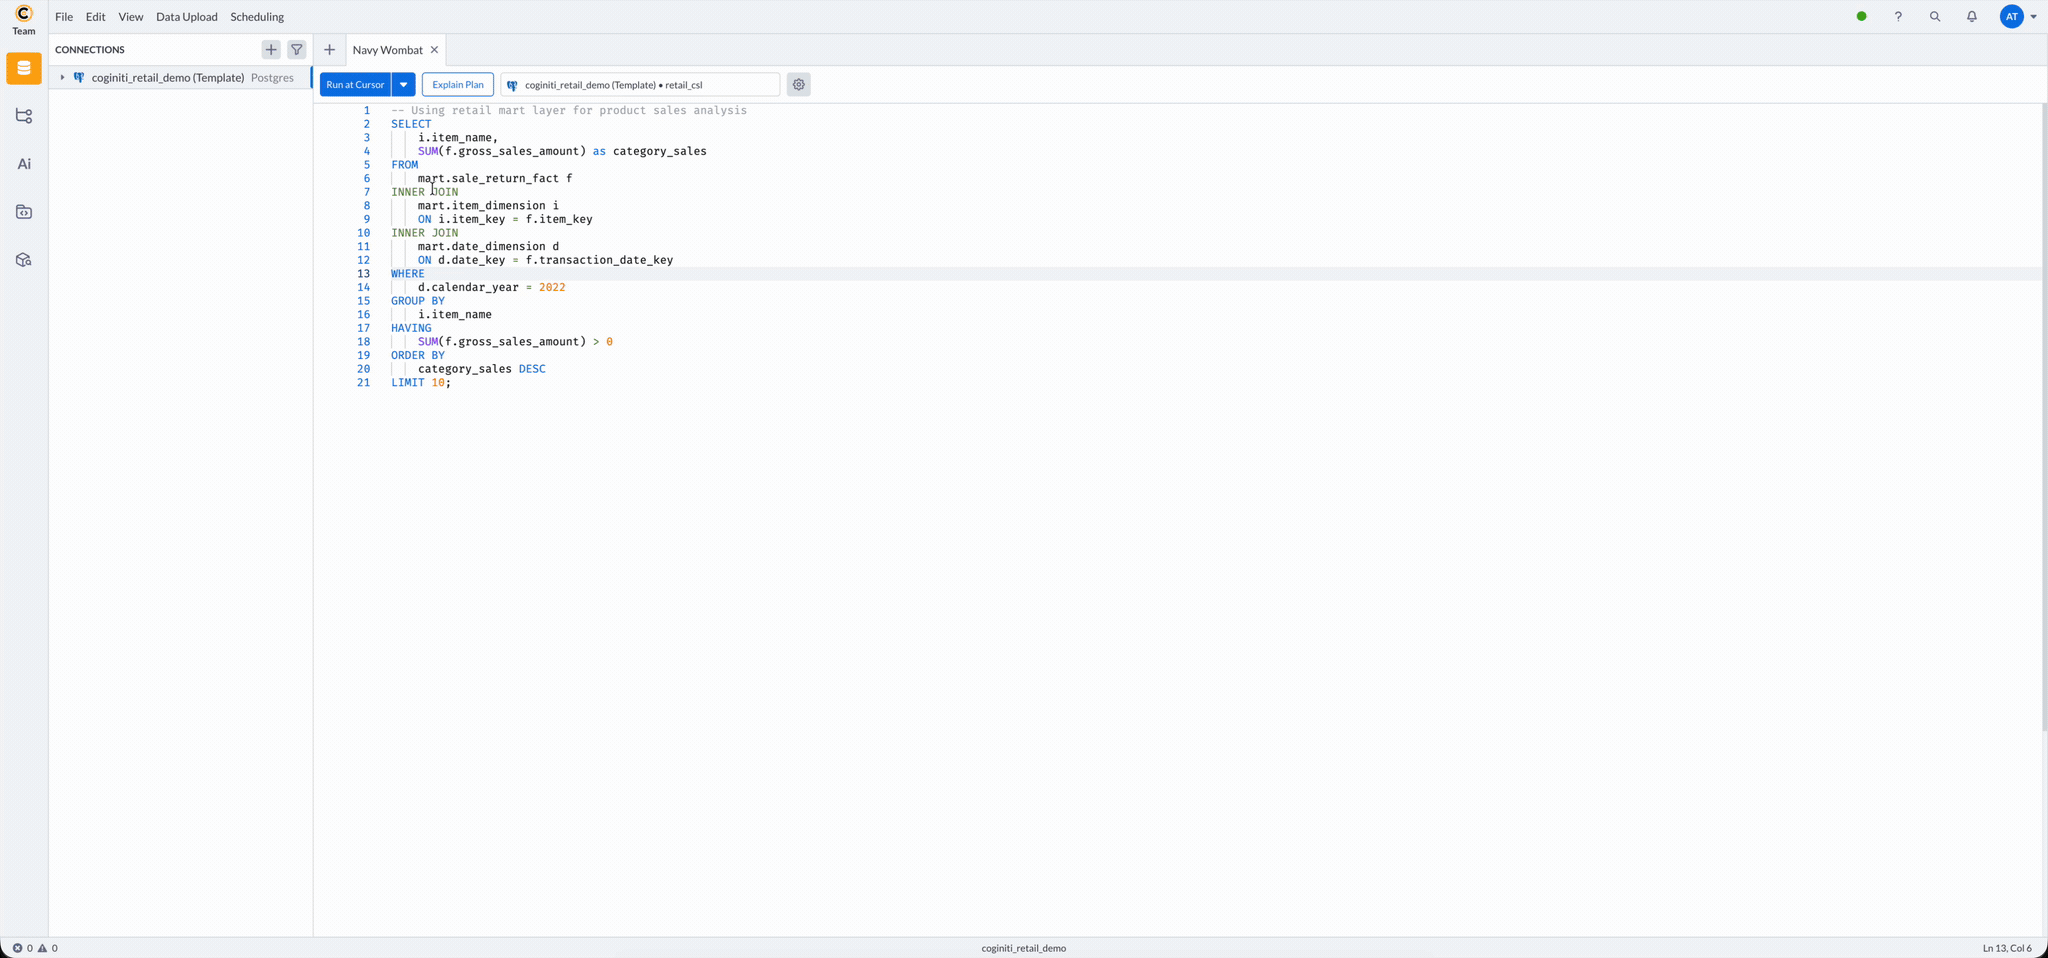Open the pipelines icon in left sidebar
The width and height of the screenshot is (2048, 958).
24,116
